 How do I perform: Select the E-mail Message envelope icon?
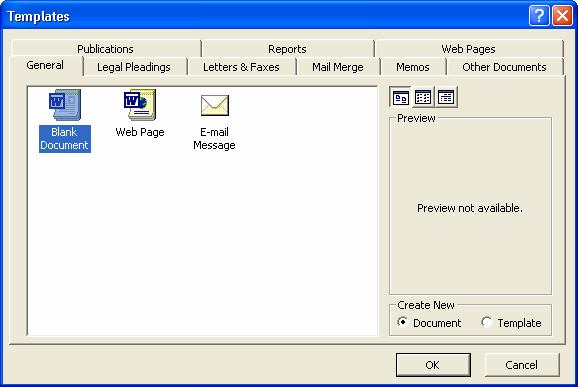tap(215, 105)
